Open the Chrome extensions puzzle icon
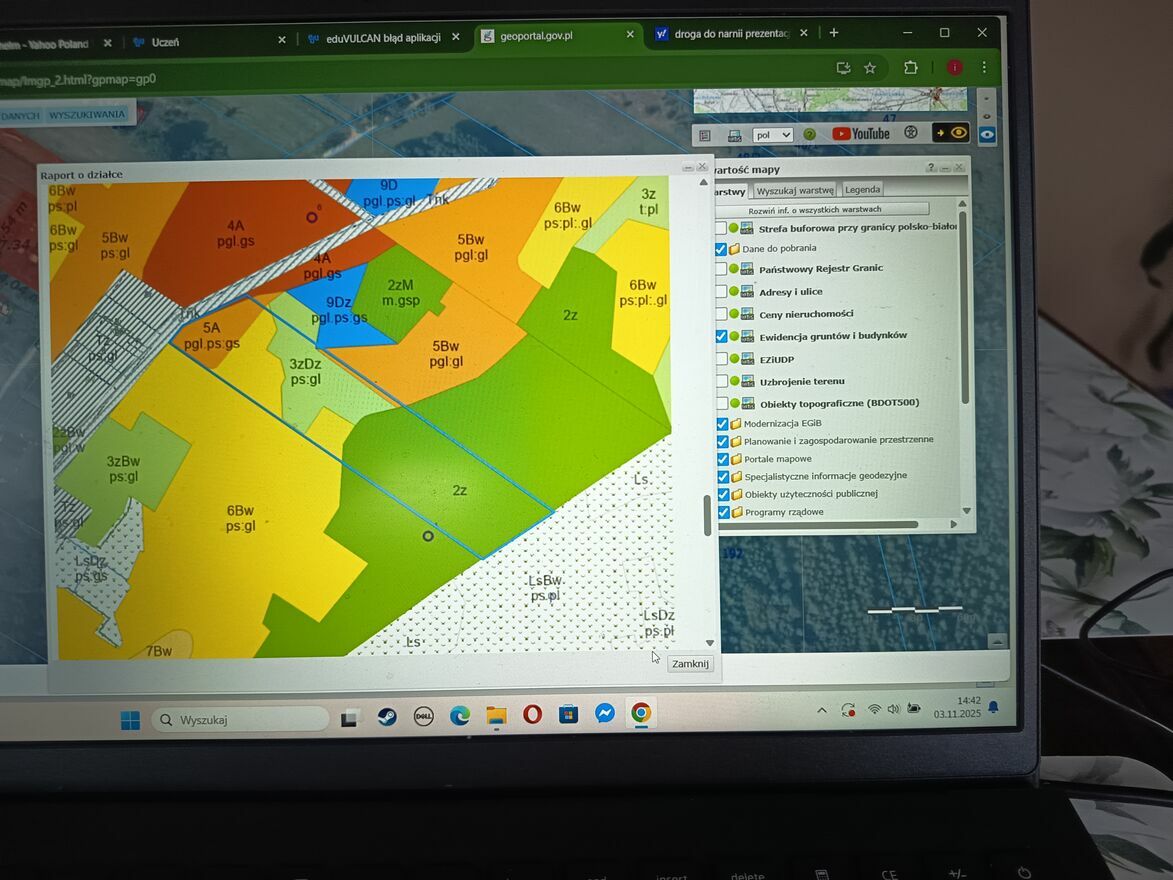Image resolution: width=1173 pixels, height=880 pixels. [910, 68]
